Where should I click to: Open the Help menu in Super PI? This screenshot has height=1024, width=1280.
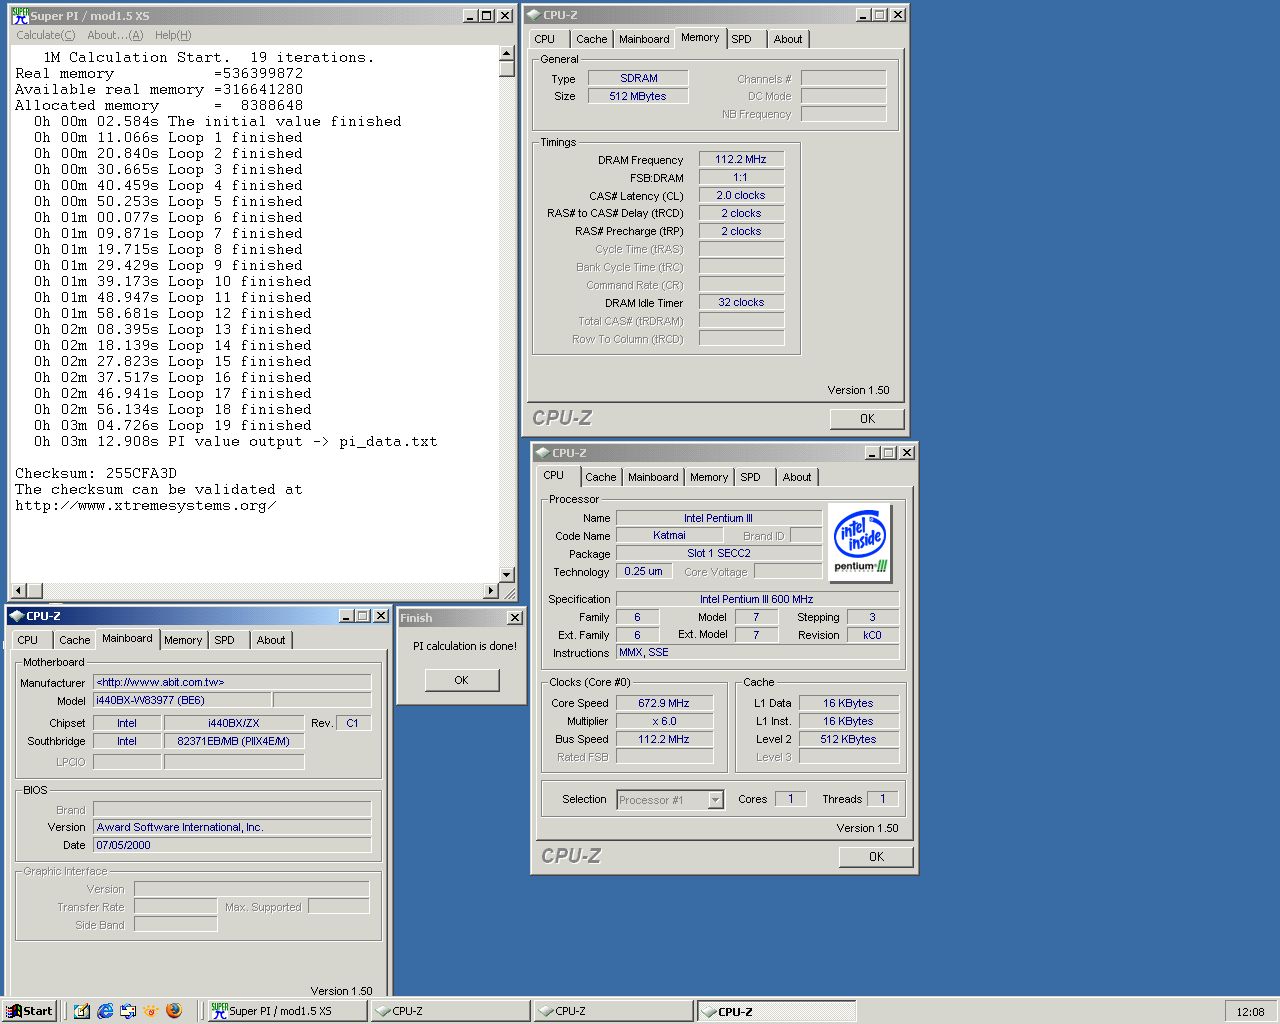click(x=172, y=35)
